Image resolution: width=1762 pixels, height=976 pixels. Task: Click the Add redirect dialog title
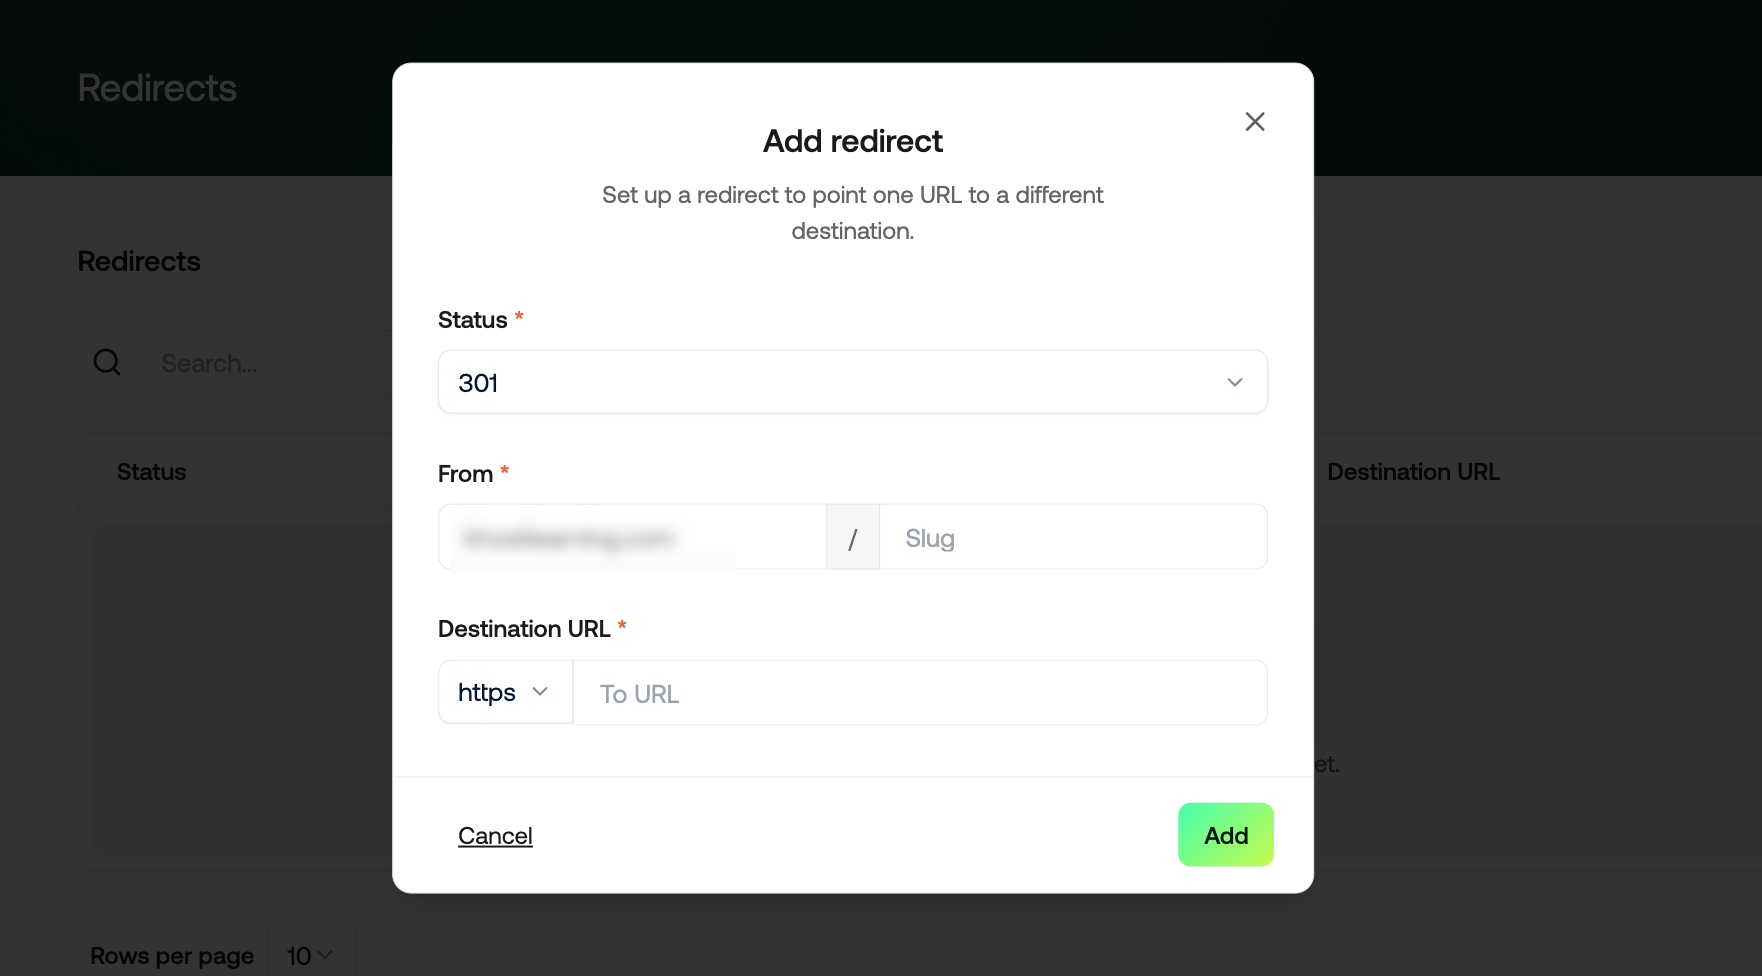tap(853, 141)
